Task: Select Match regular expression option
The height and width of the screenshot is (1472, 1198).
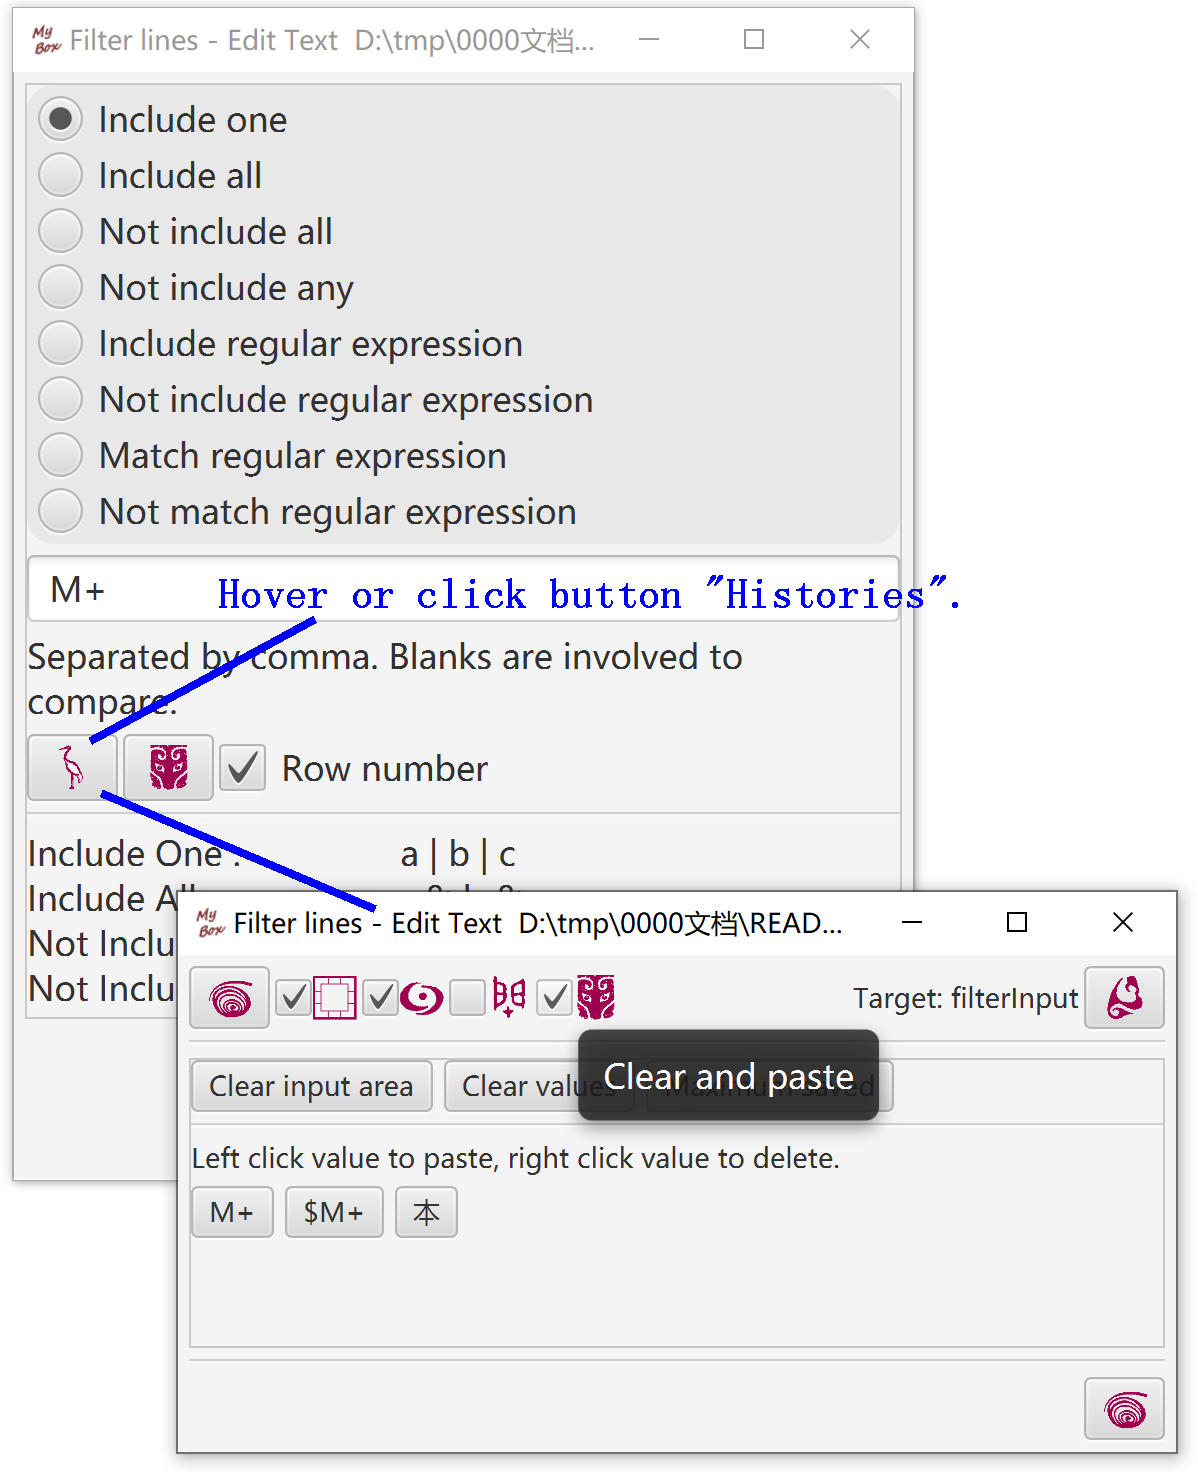Action: (61, 456)
